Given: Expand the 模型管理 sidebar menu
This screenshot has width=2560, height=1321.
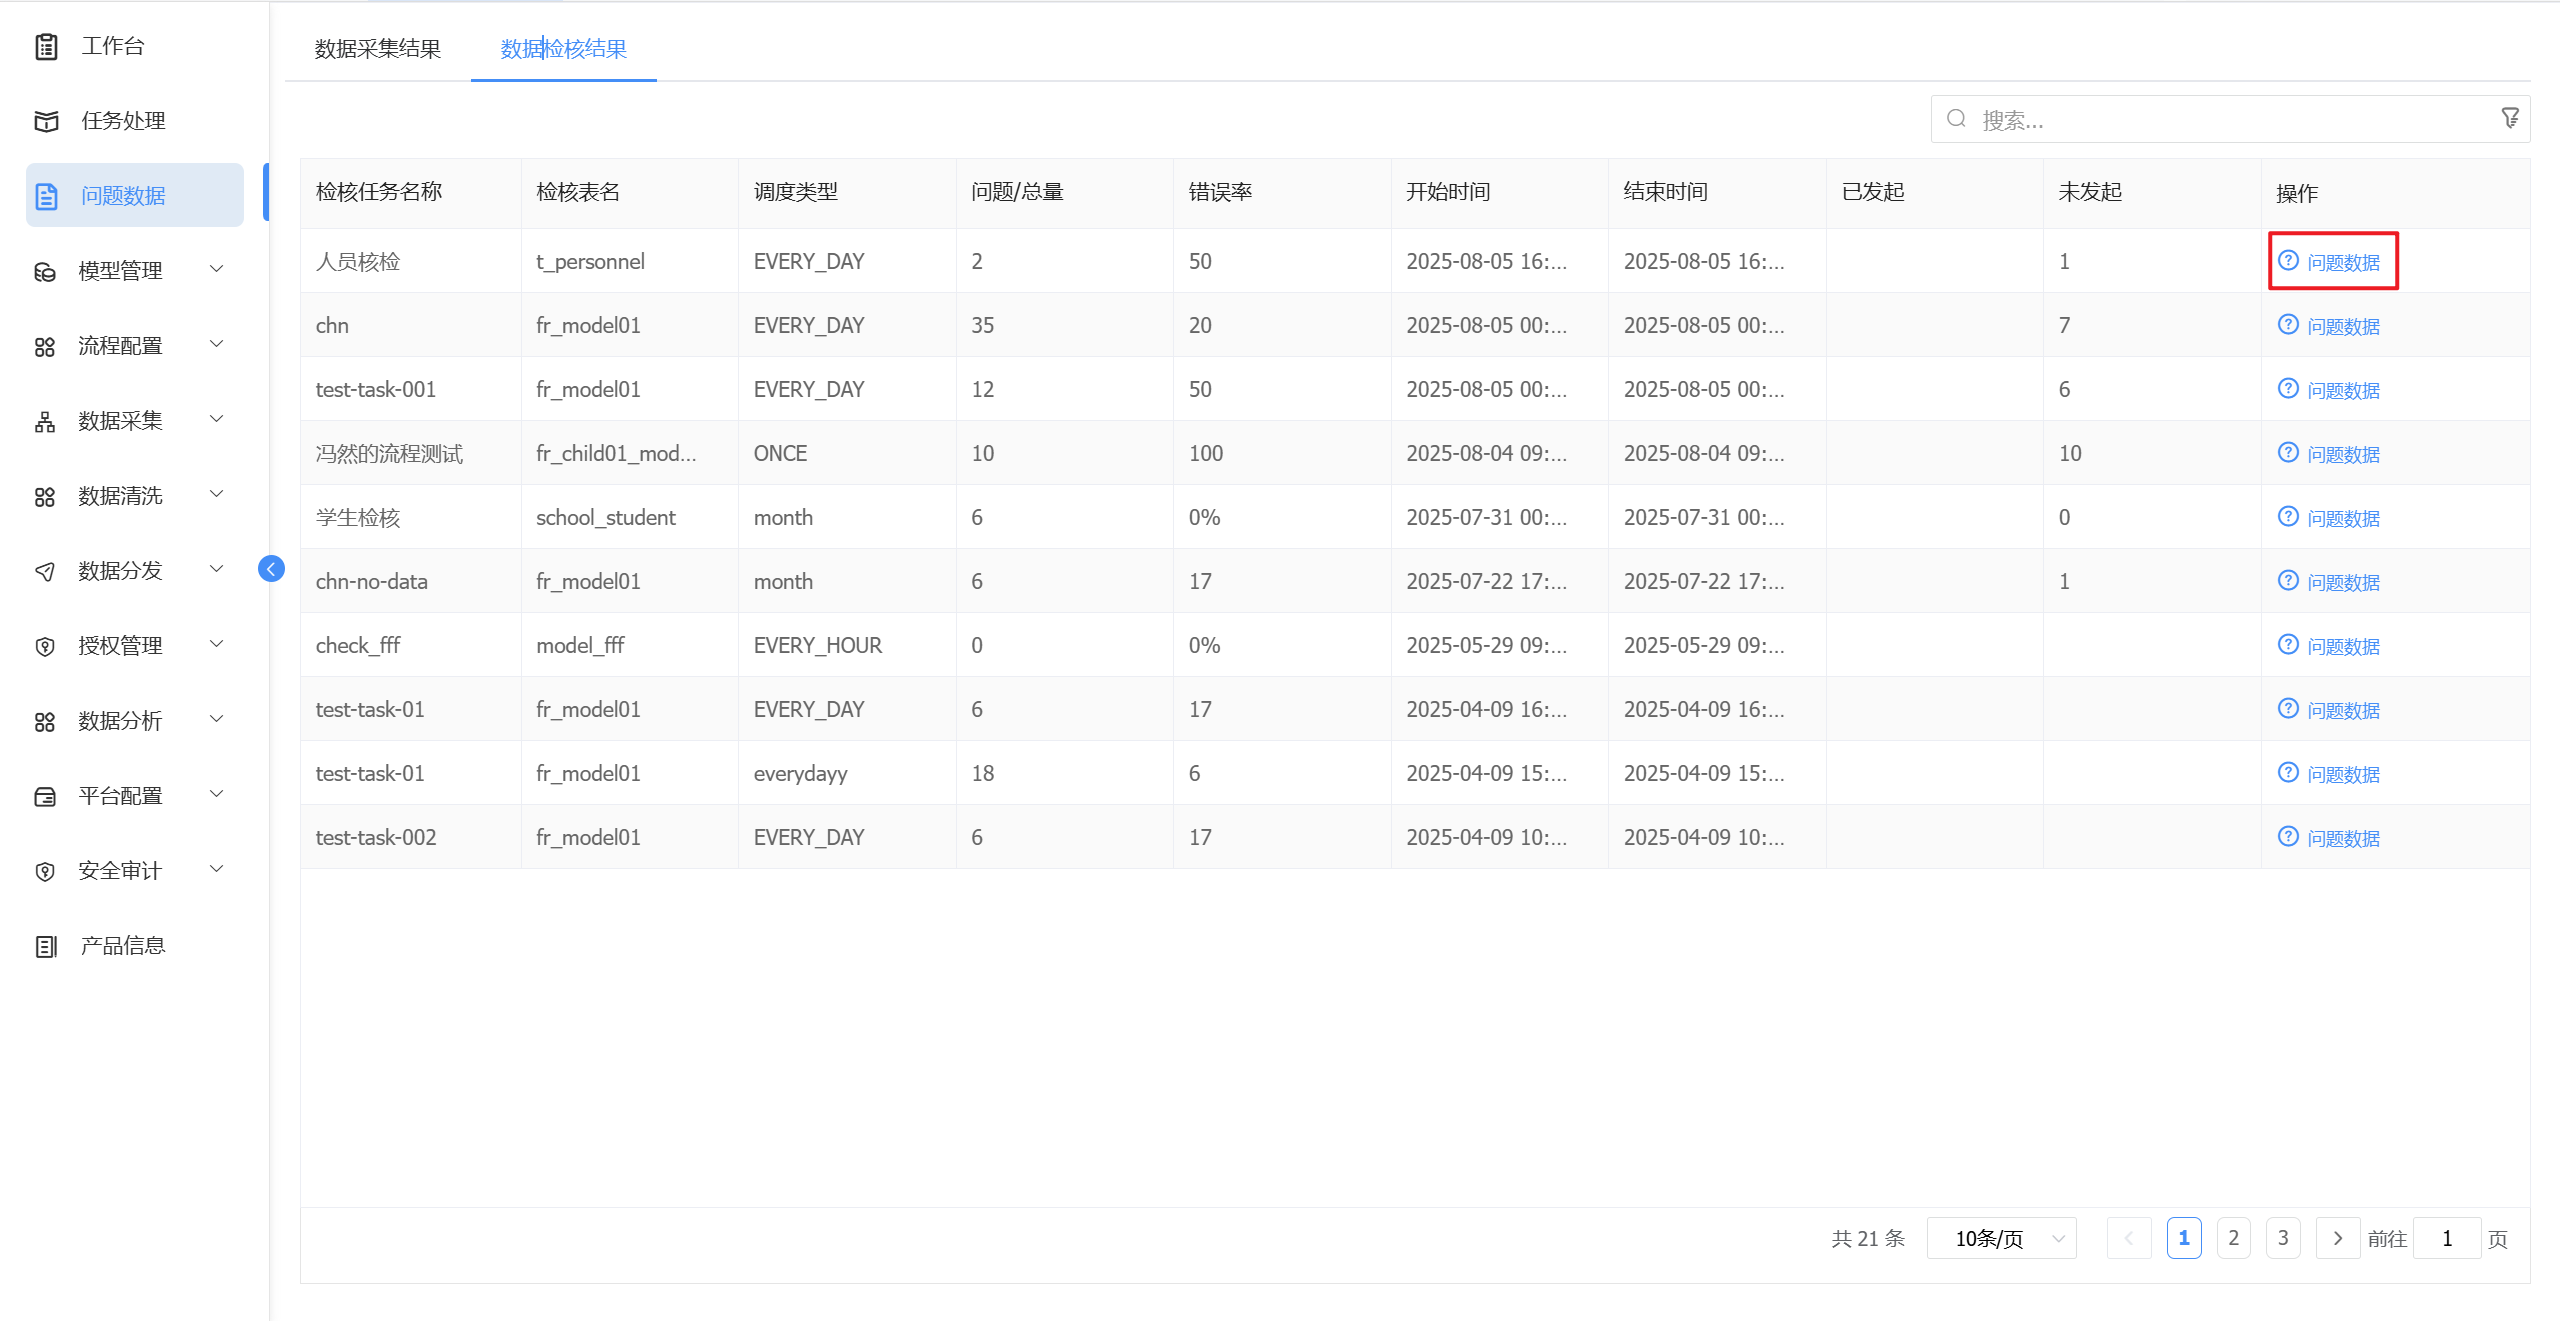Looking at the screenshot, I should 216,269.
